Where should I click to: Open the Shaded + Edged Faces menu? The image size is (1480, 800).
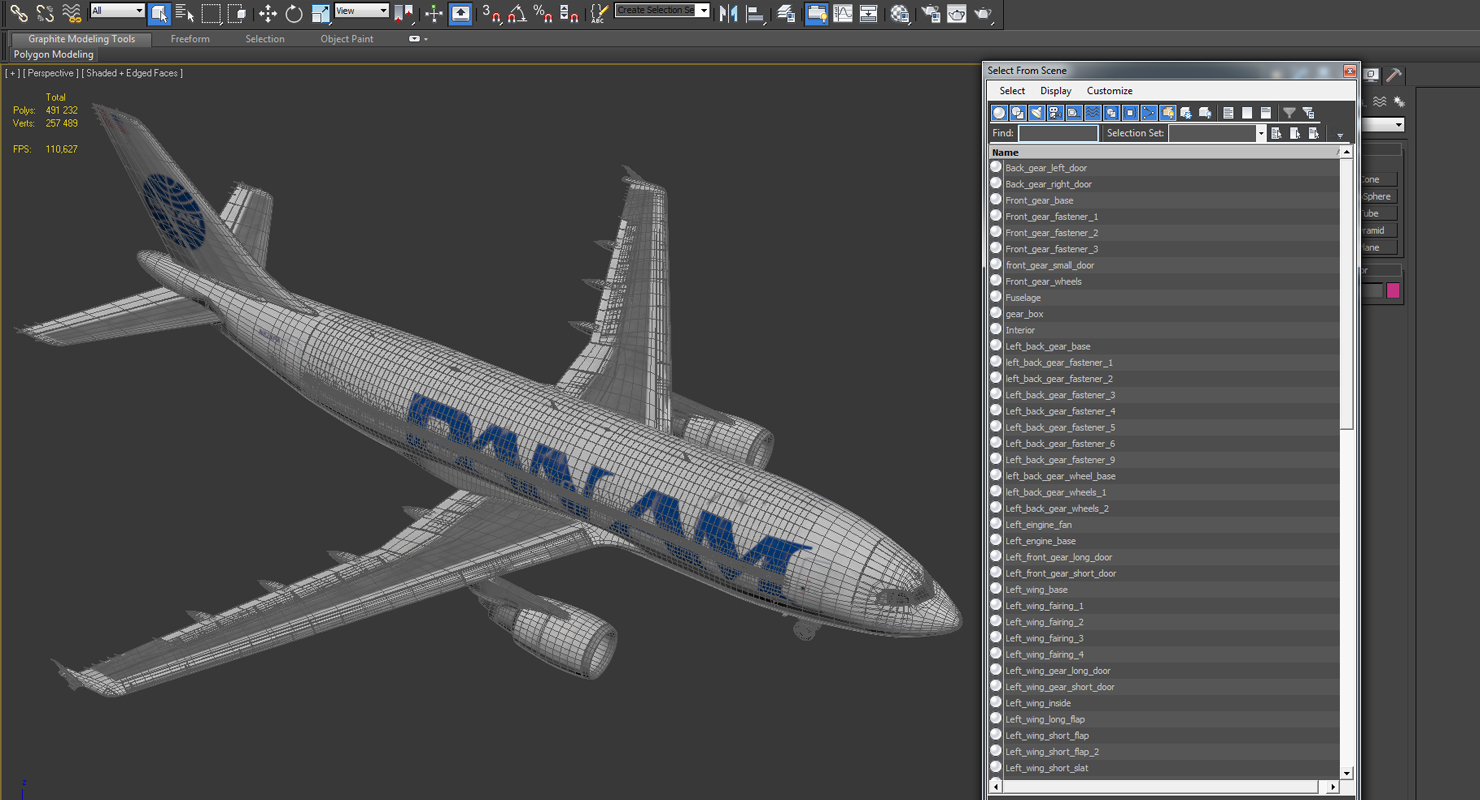pyautogui.click(x=133, y=73)
